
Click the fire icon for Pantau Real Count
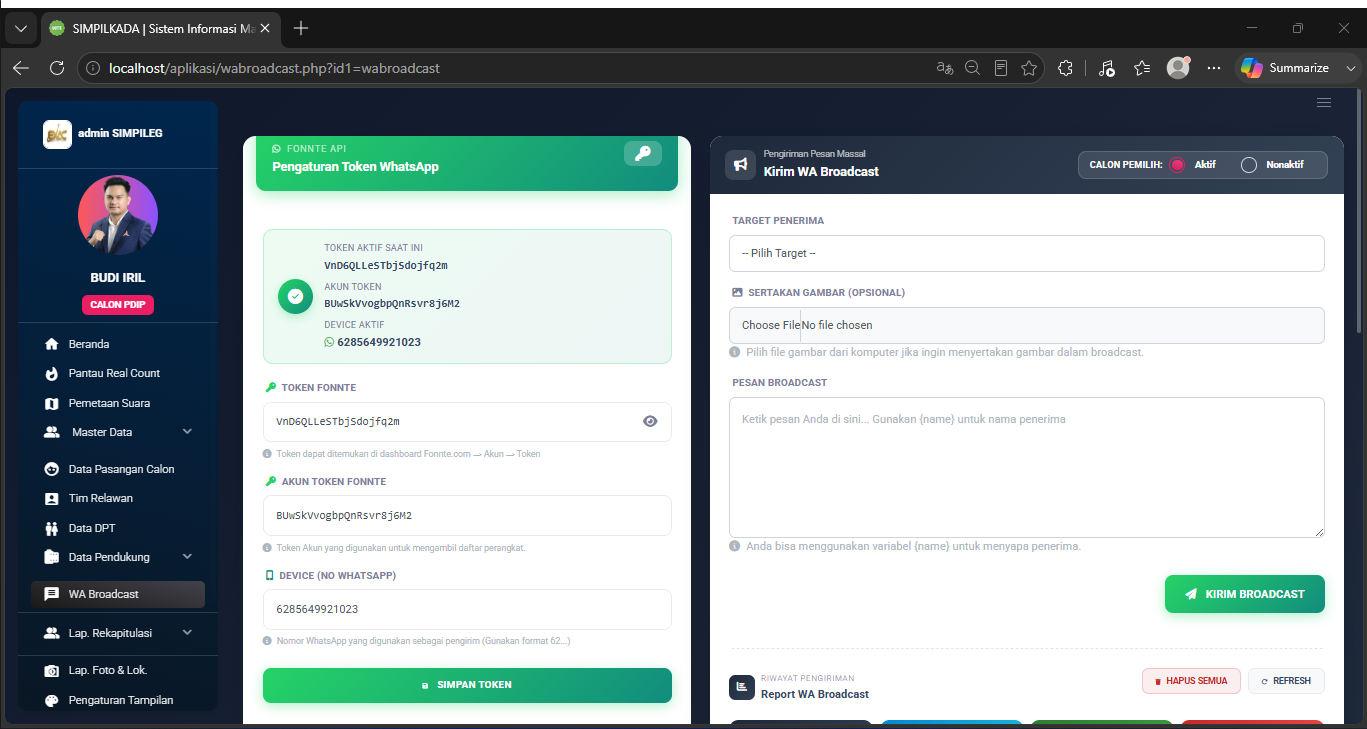52,373
